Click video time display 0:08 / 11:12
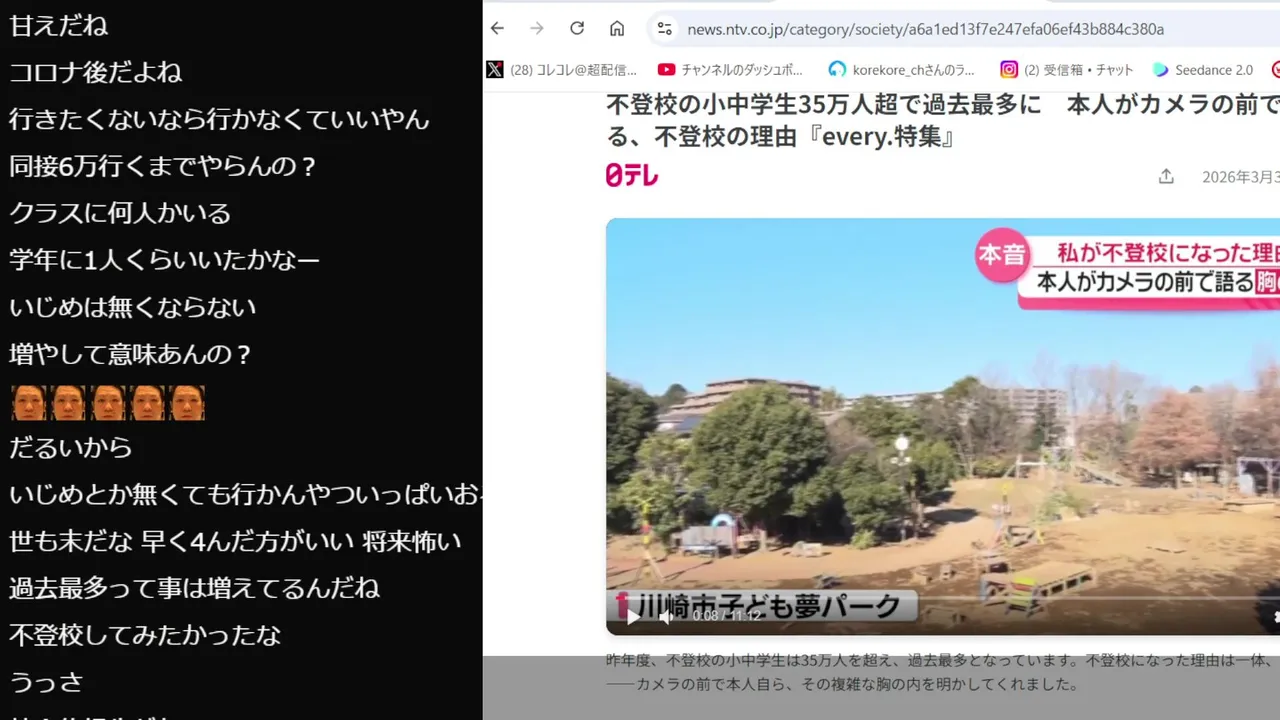Viewport: 1280px width, 720px height. click(x=727, y=616)
